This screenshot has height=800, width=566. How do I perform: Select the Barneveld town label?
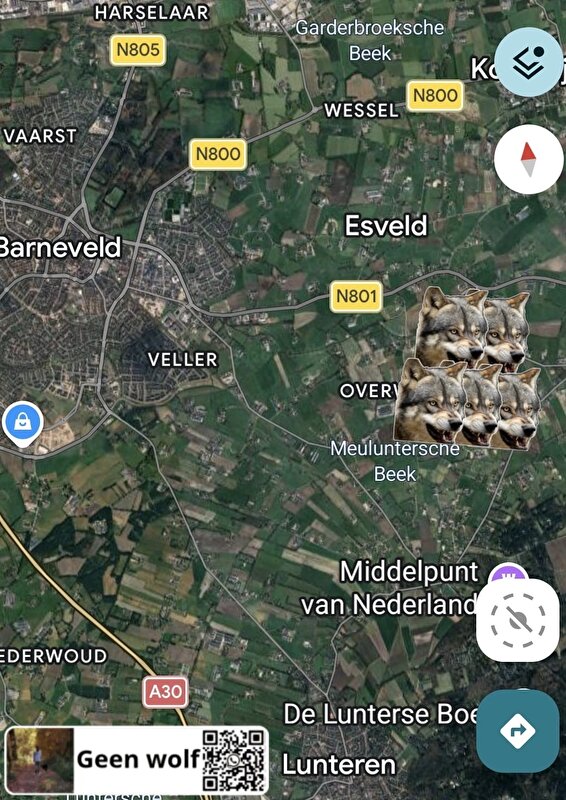(x=59, y=247)
